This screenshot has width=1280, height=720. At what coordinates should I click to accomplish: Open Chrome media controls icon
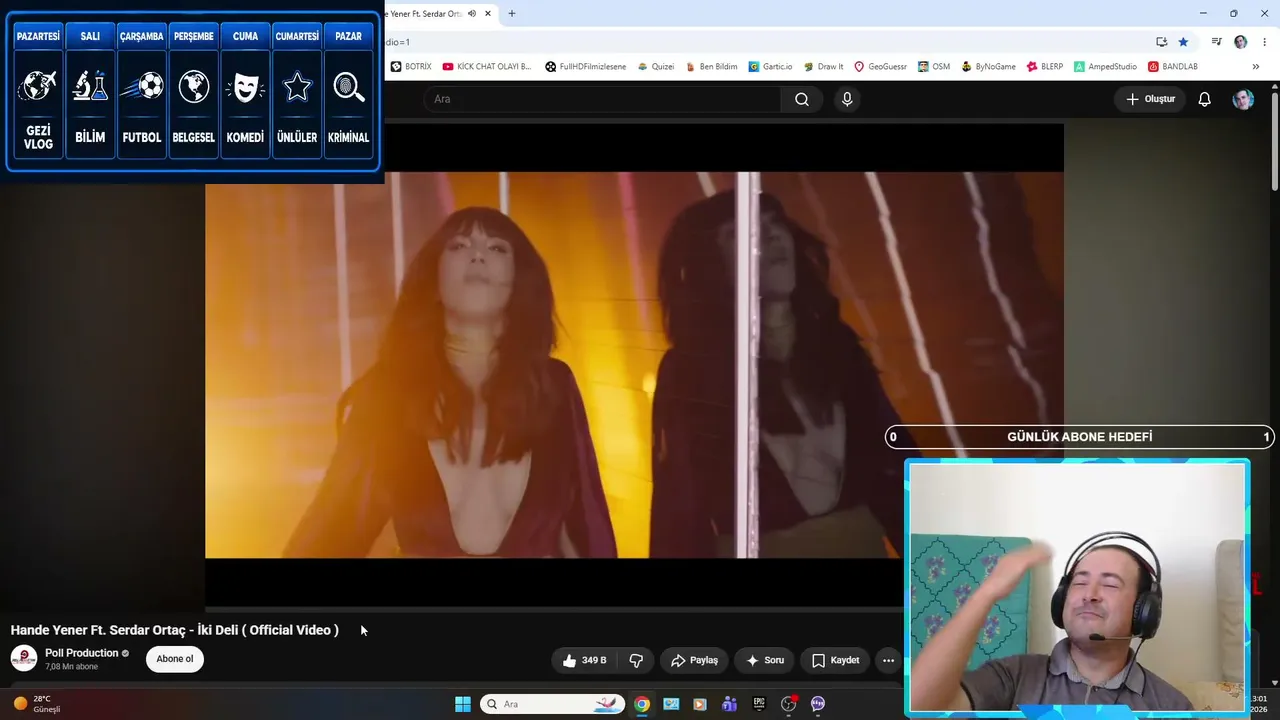pos(1216,42)
